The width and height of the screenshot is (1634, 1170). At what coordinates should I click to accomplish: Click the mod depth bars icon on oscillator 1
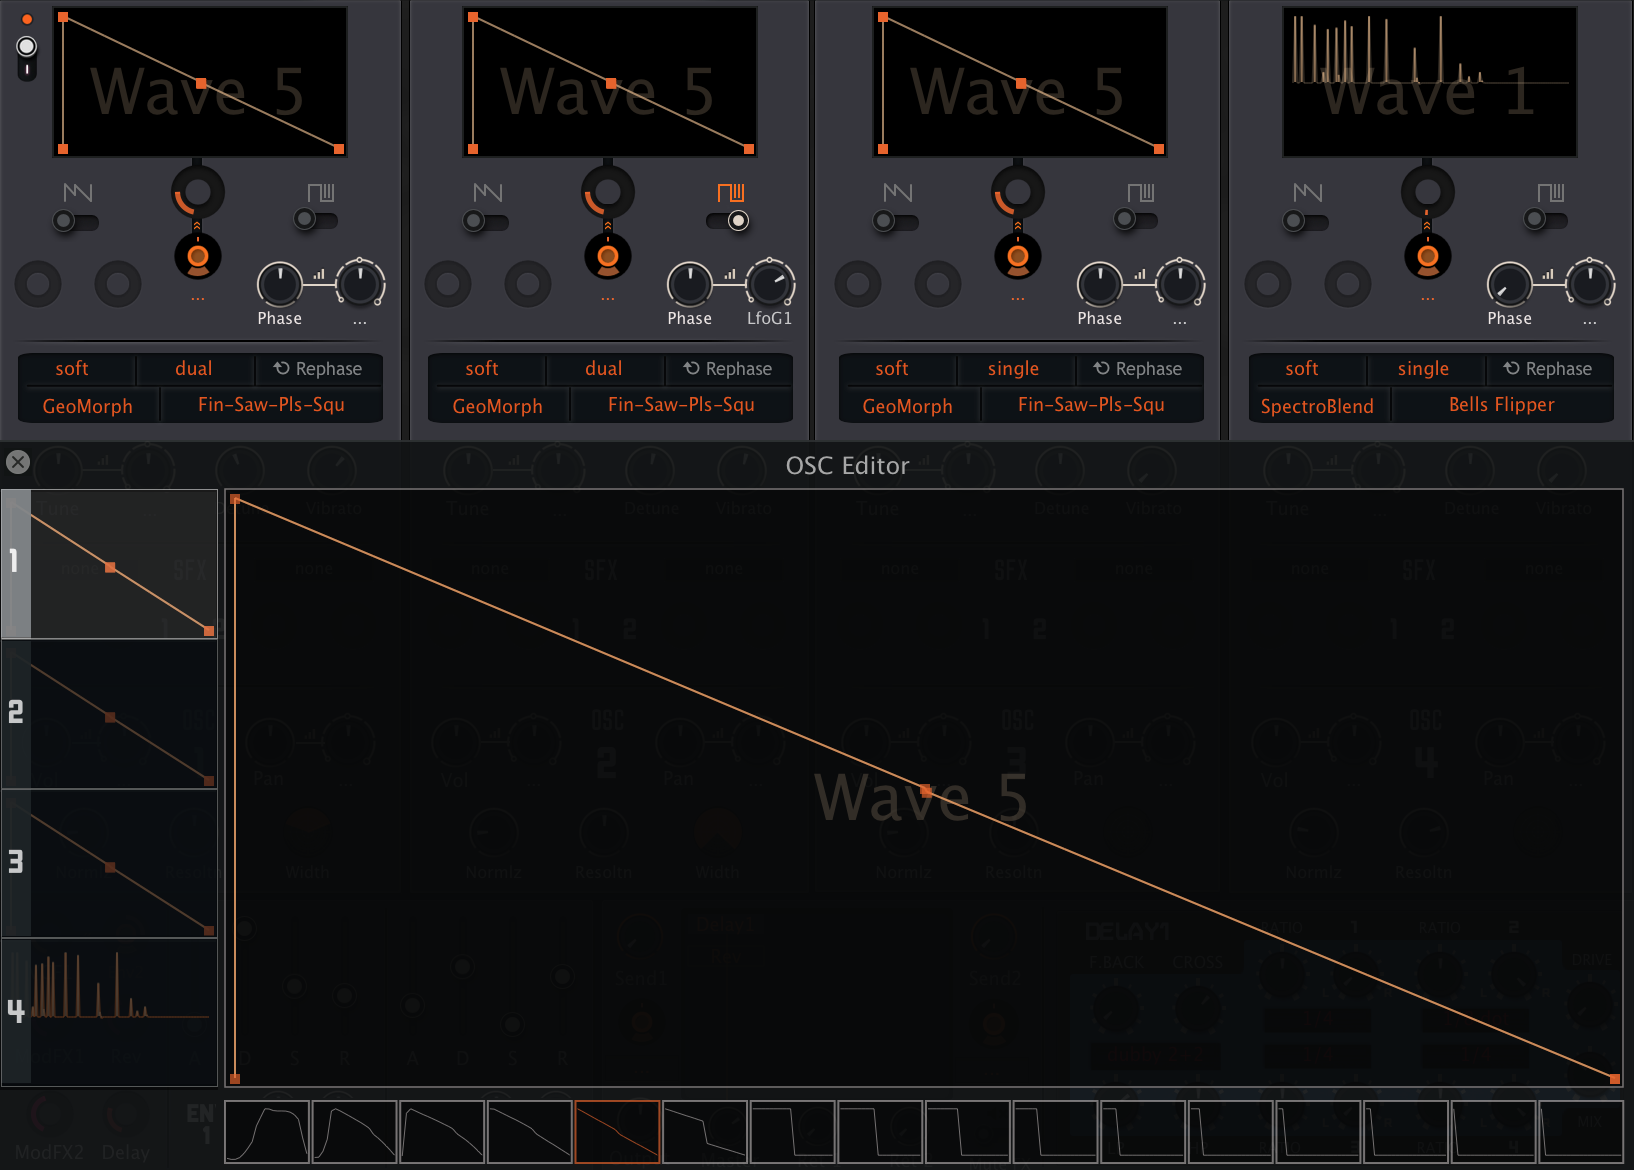point(319,274)
